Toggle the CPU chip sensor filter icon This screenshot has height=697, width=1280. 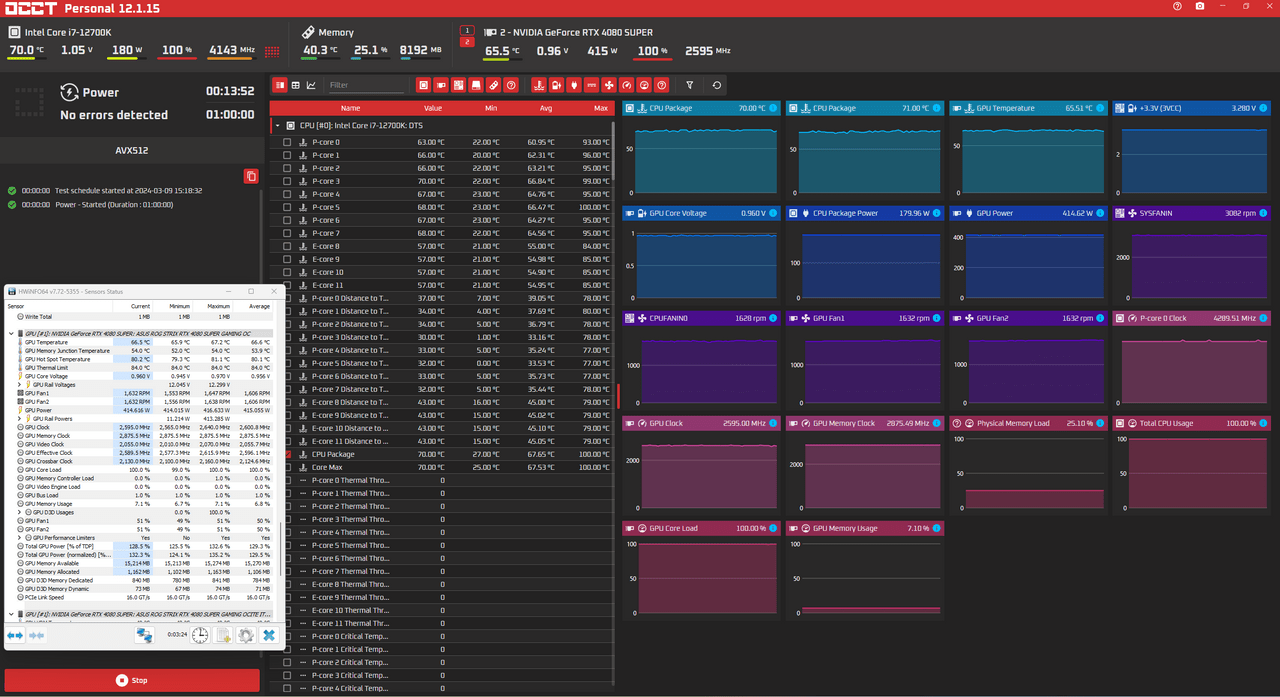(424, 85)
